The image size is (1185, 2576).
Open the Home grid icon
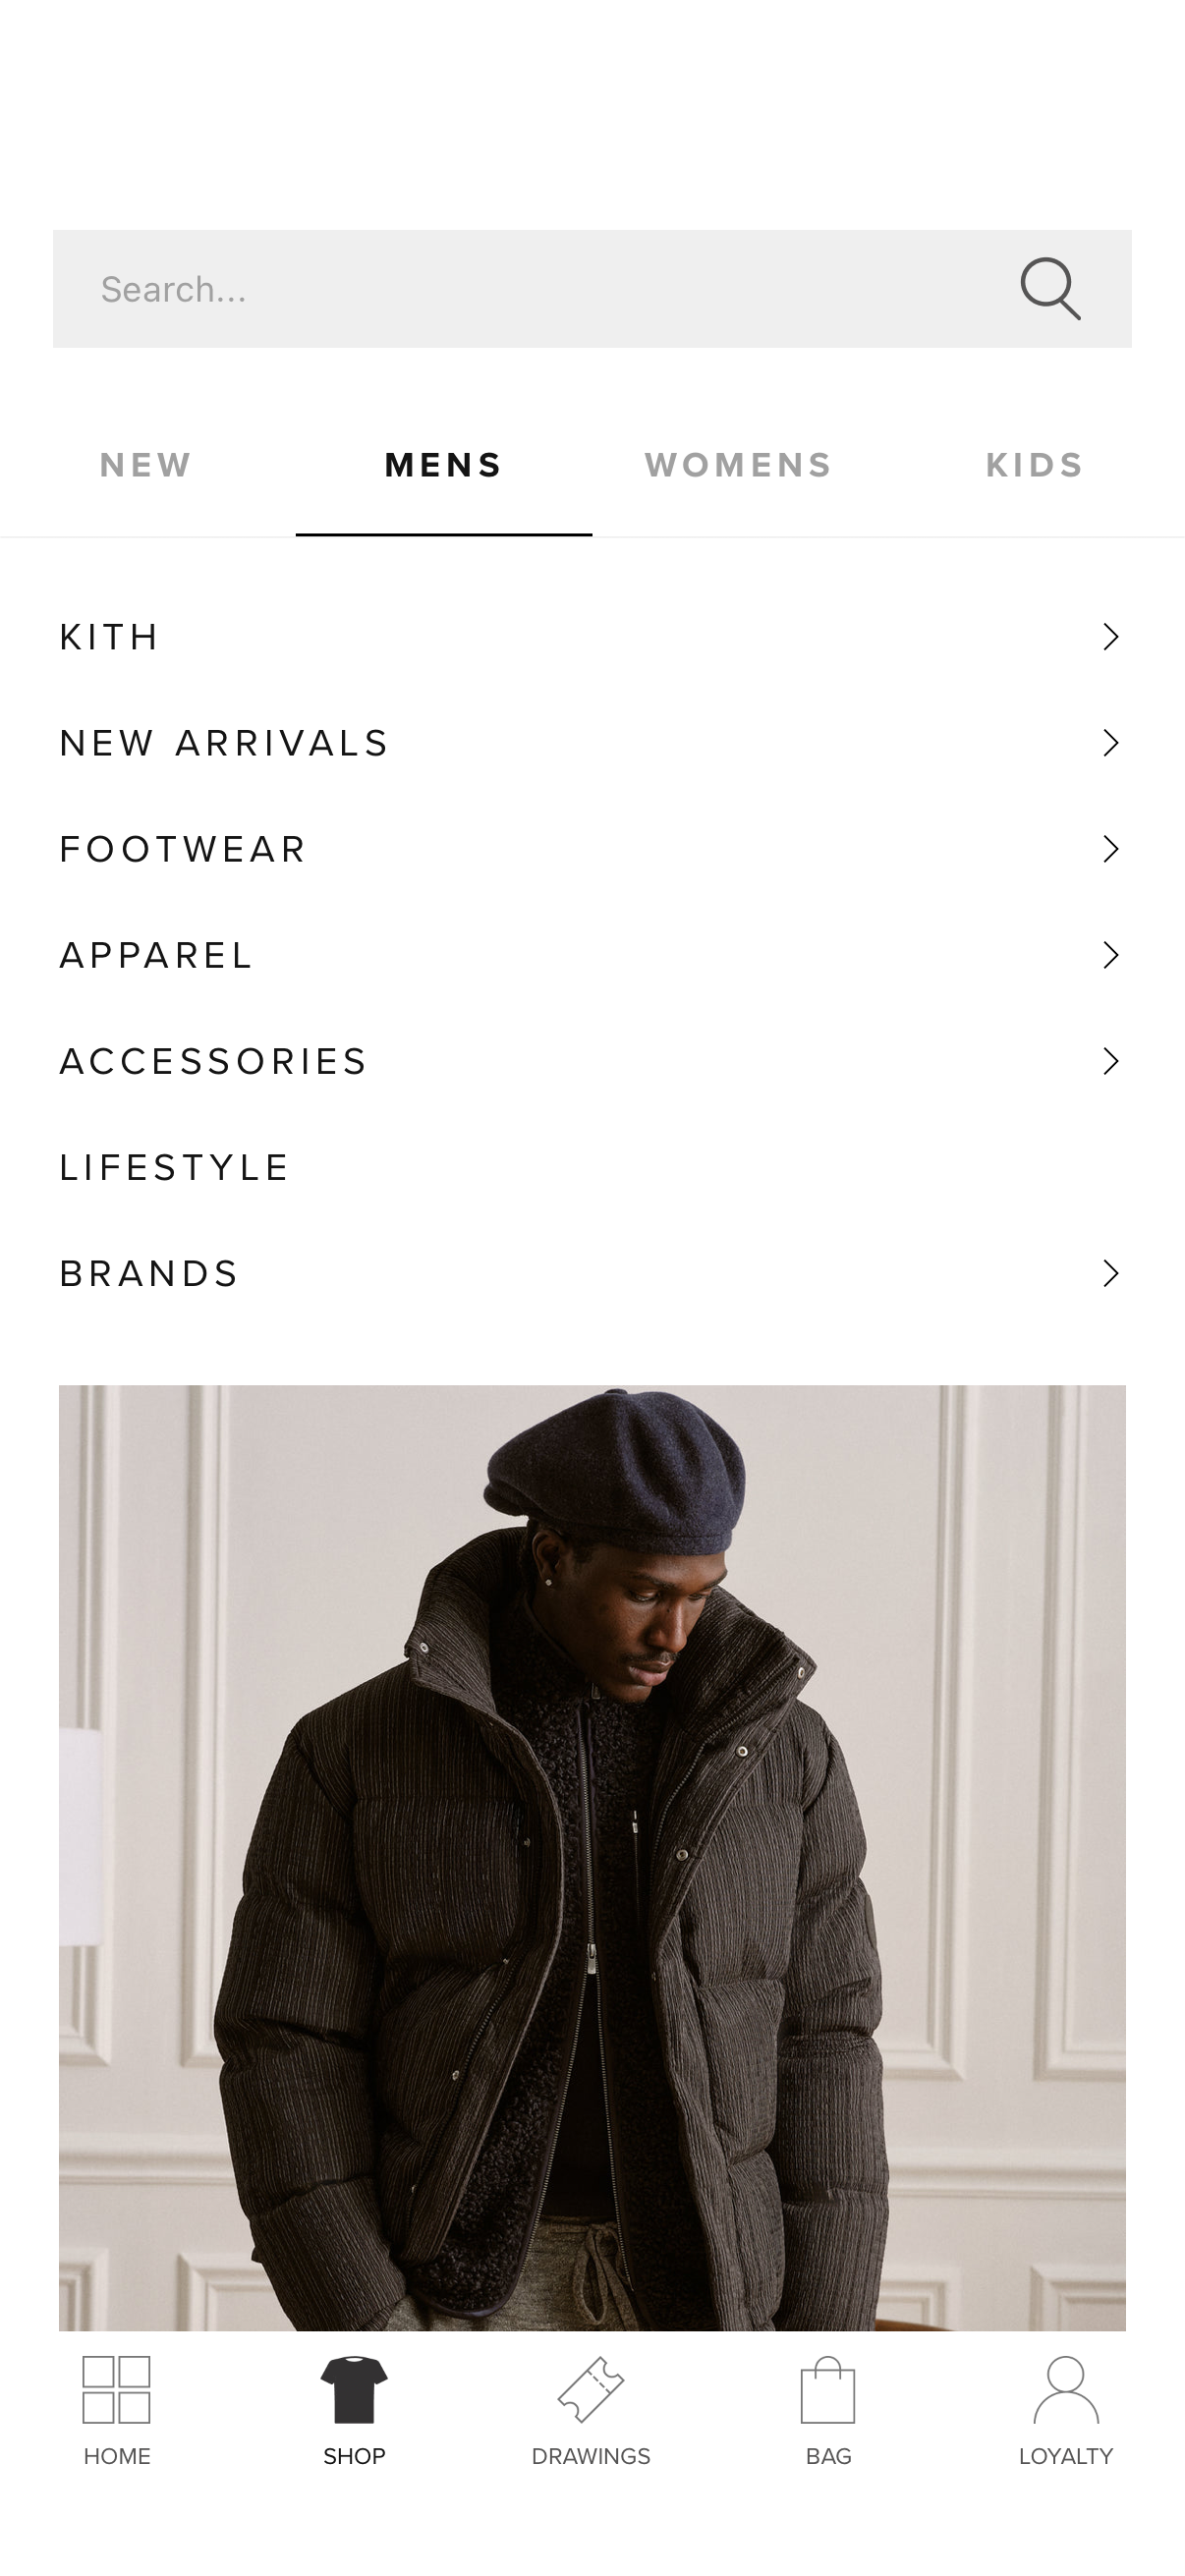click(x=117, y=2389)
